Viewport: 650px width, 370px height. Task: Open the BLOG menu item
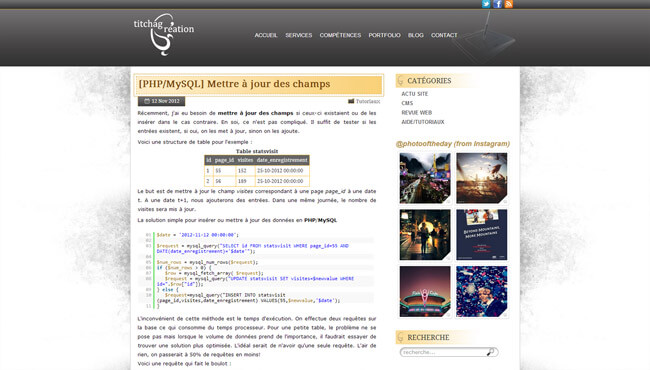point(416,35)
